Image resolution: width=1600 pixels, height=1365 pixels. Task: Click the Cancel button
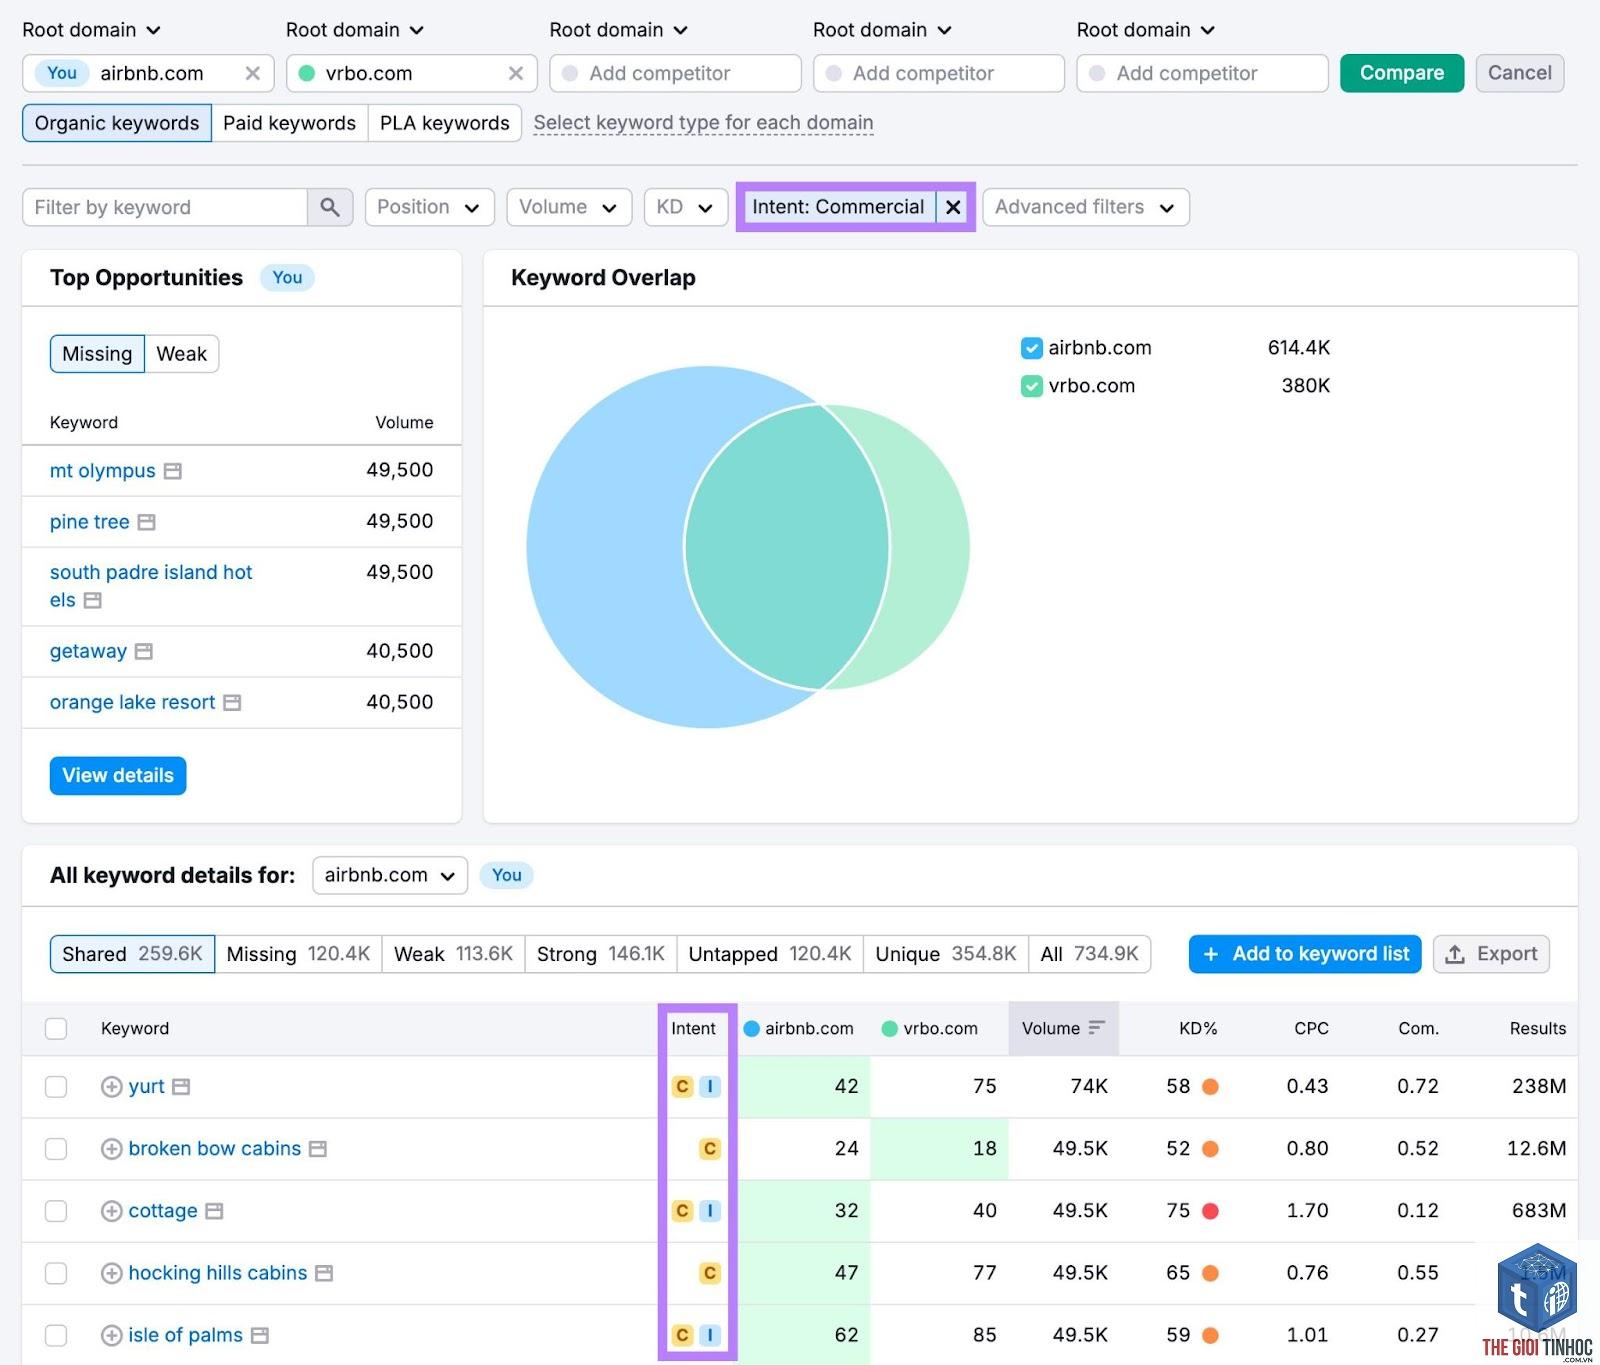tap(1520, 73)
